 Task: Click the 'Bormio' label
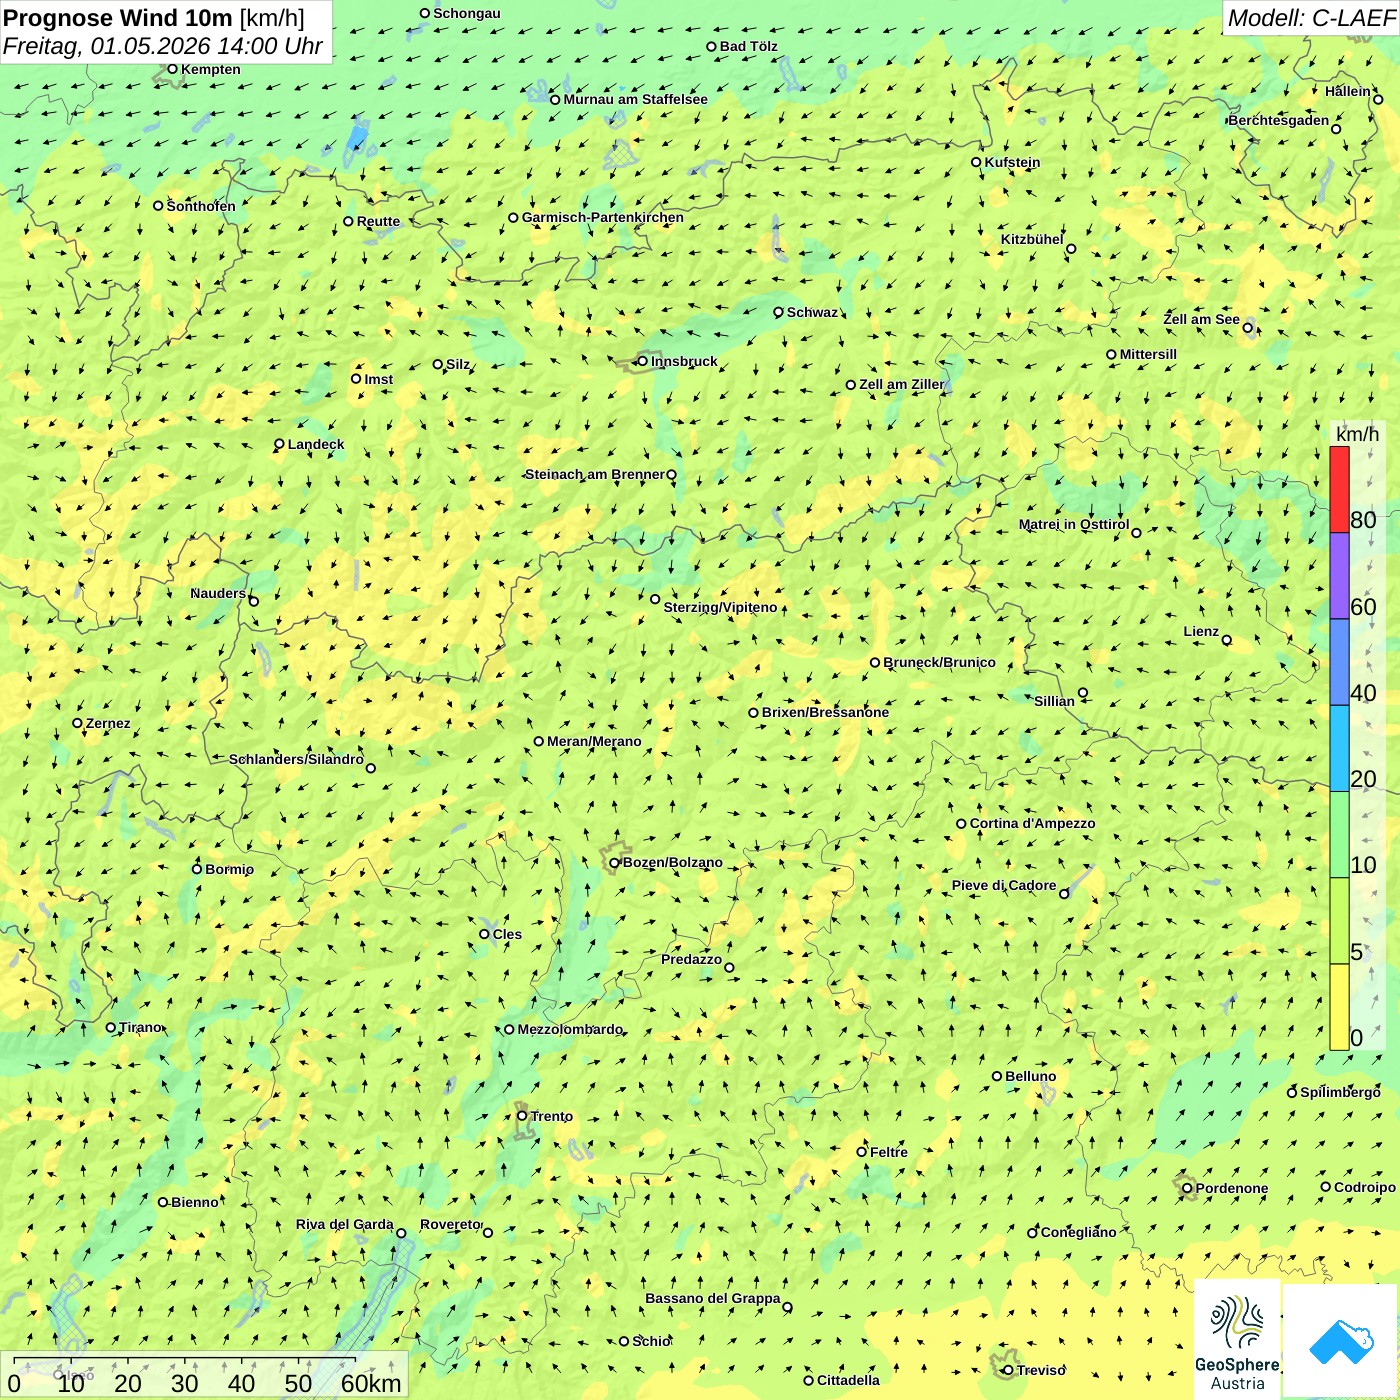[229, 869]
